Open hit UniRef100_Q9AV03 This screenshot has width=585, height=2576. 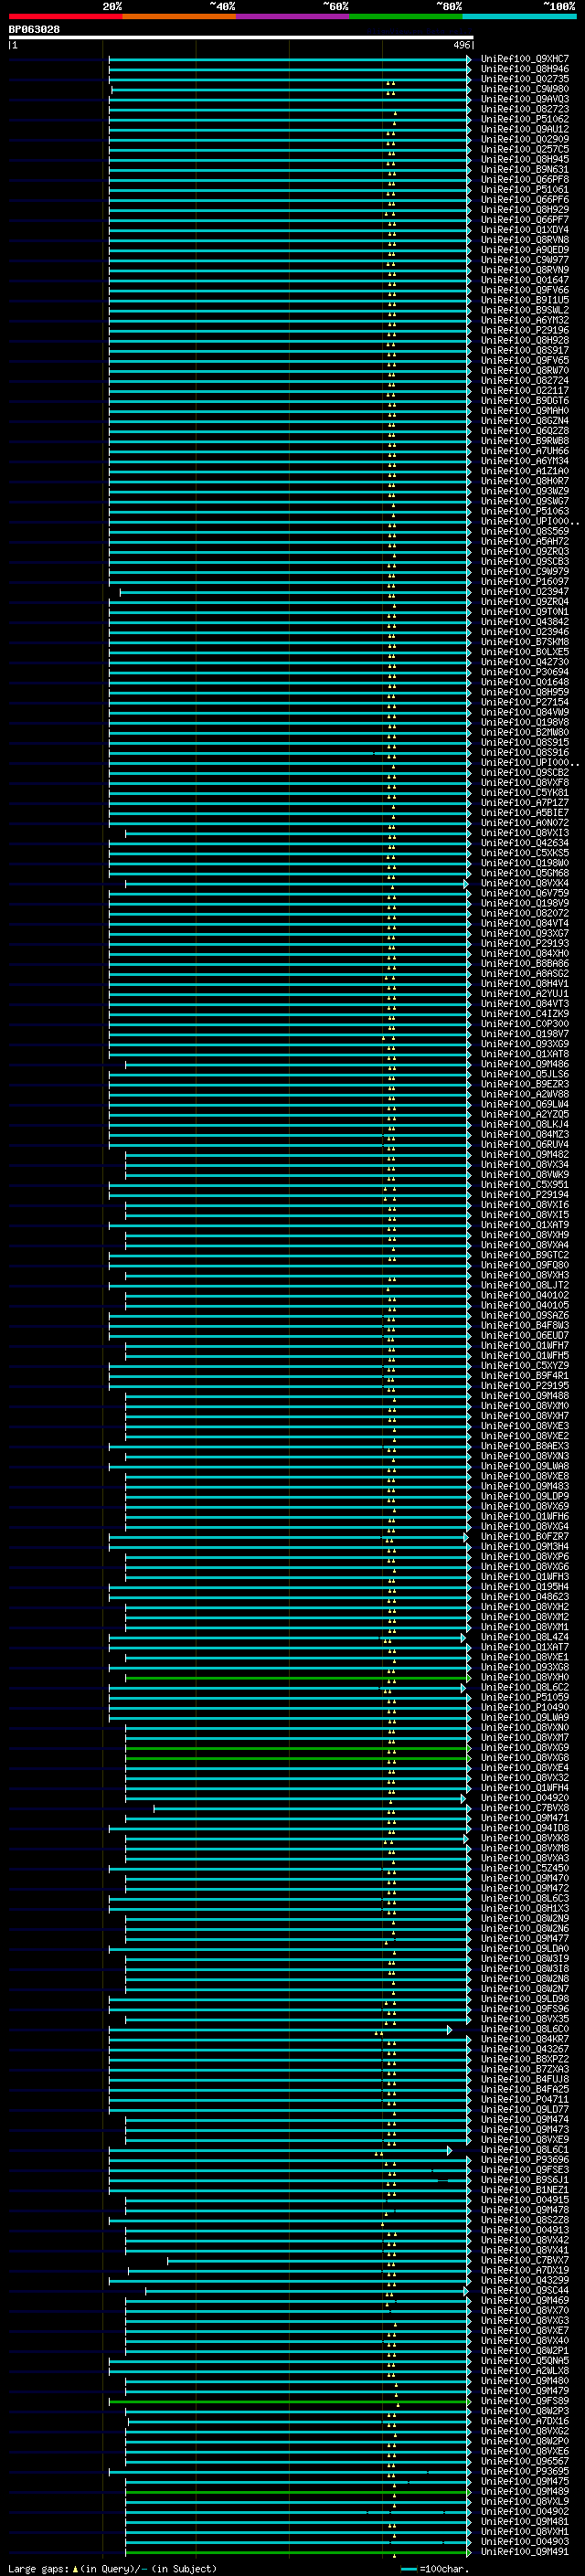(x=525, y=99)
